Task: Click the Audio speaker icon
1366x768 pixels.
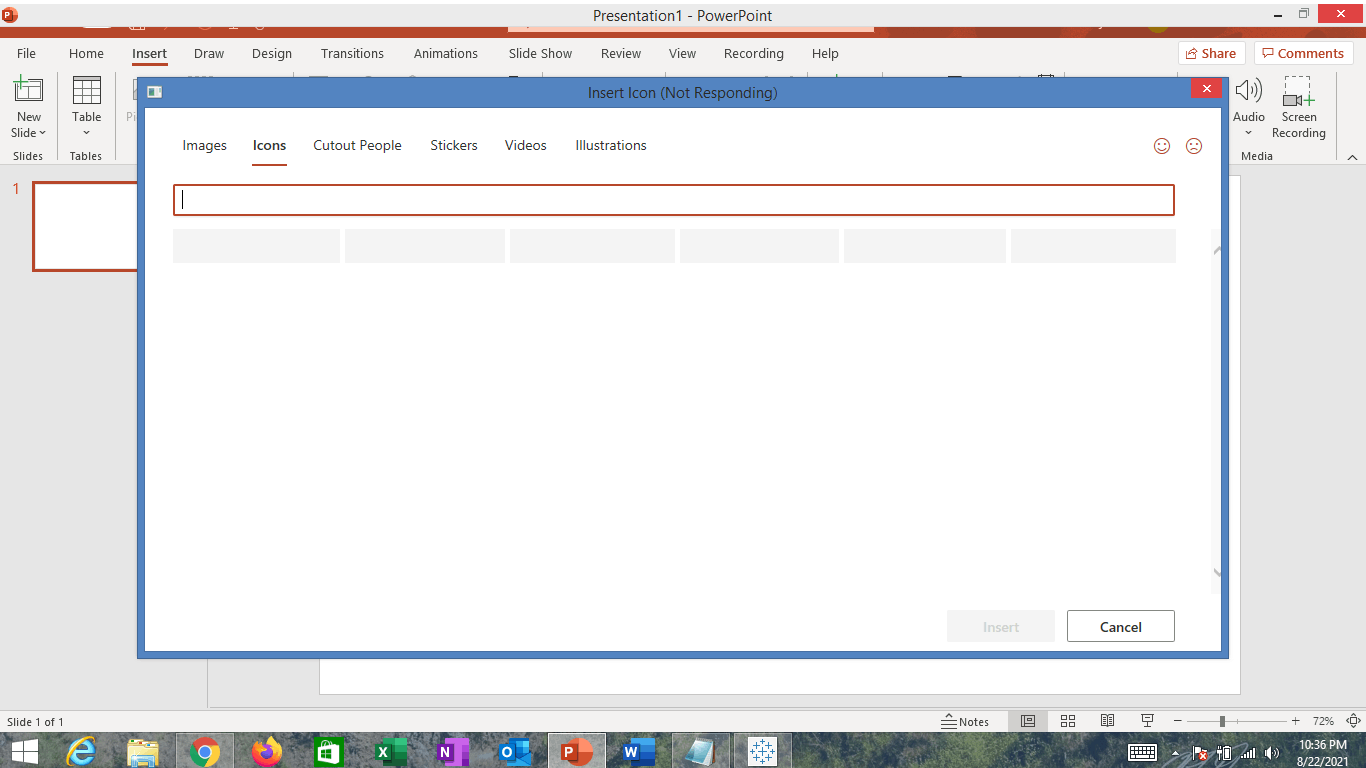Action: pyautogui.click(x=1248, y=90)
